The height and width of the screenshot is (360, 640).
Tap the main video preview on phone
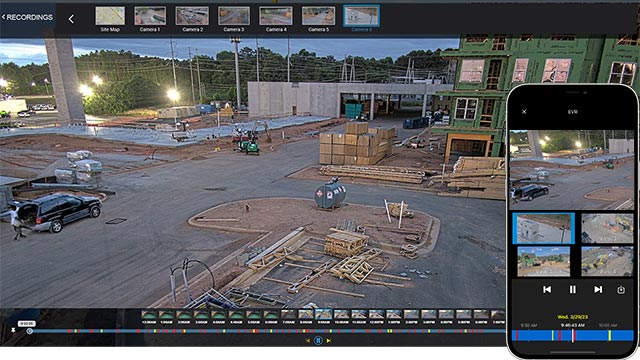572,170
